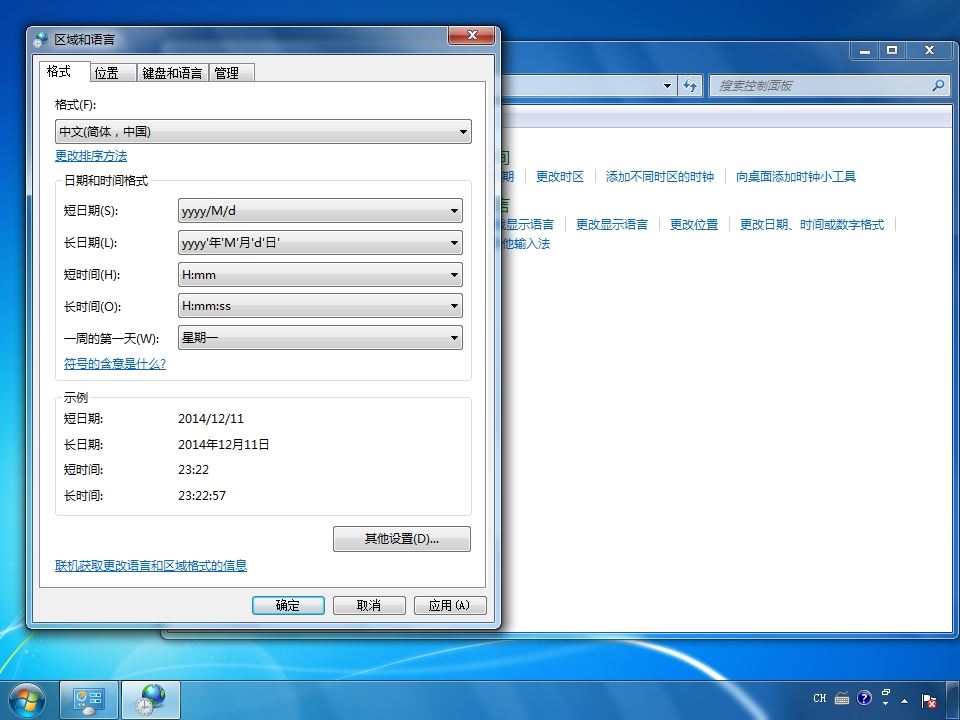The width and height of the screenshot is (960, 720).
Task: Click the blue help icon in language bar
Action: (864, 698)
